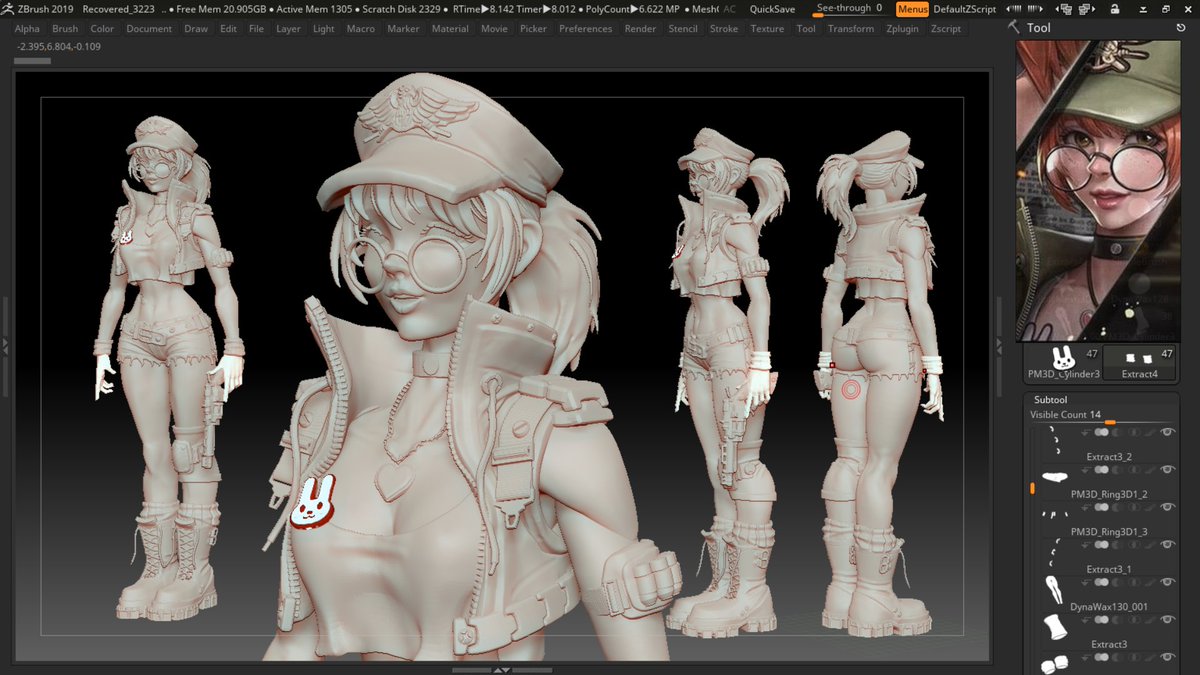Toggle union mode switch on Extract3_2 row

pyautogui.click(x=1101, y=432)
